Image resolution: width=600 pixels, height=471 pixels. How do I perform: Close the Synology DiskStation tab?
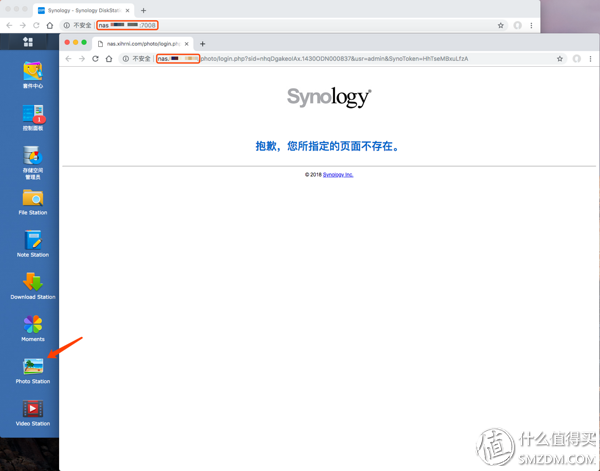coord(127,10)
